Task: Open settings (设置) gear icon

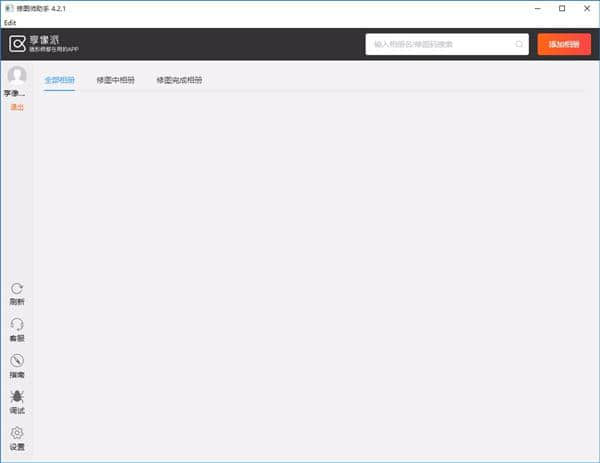Action: pyautogui.click(x=17, y=433)
